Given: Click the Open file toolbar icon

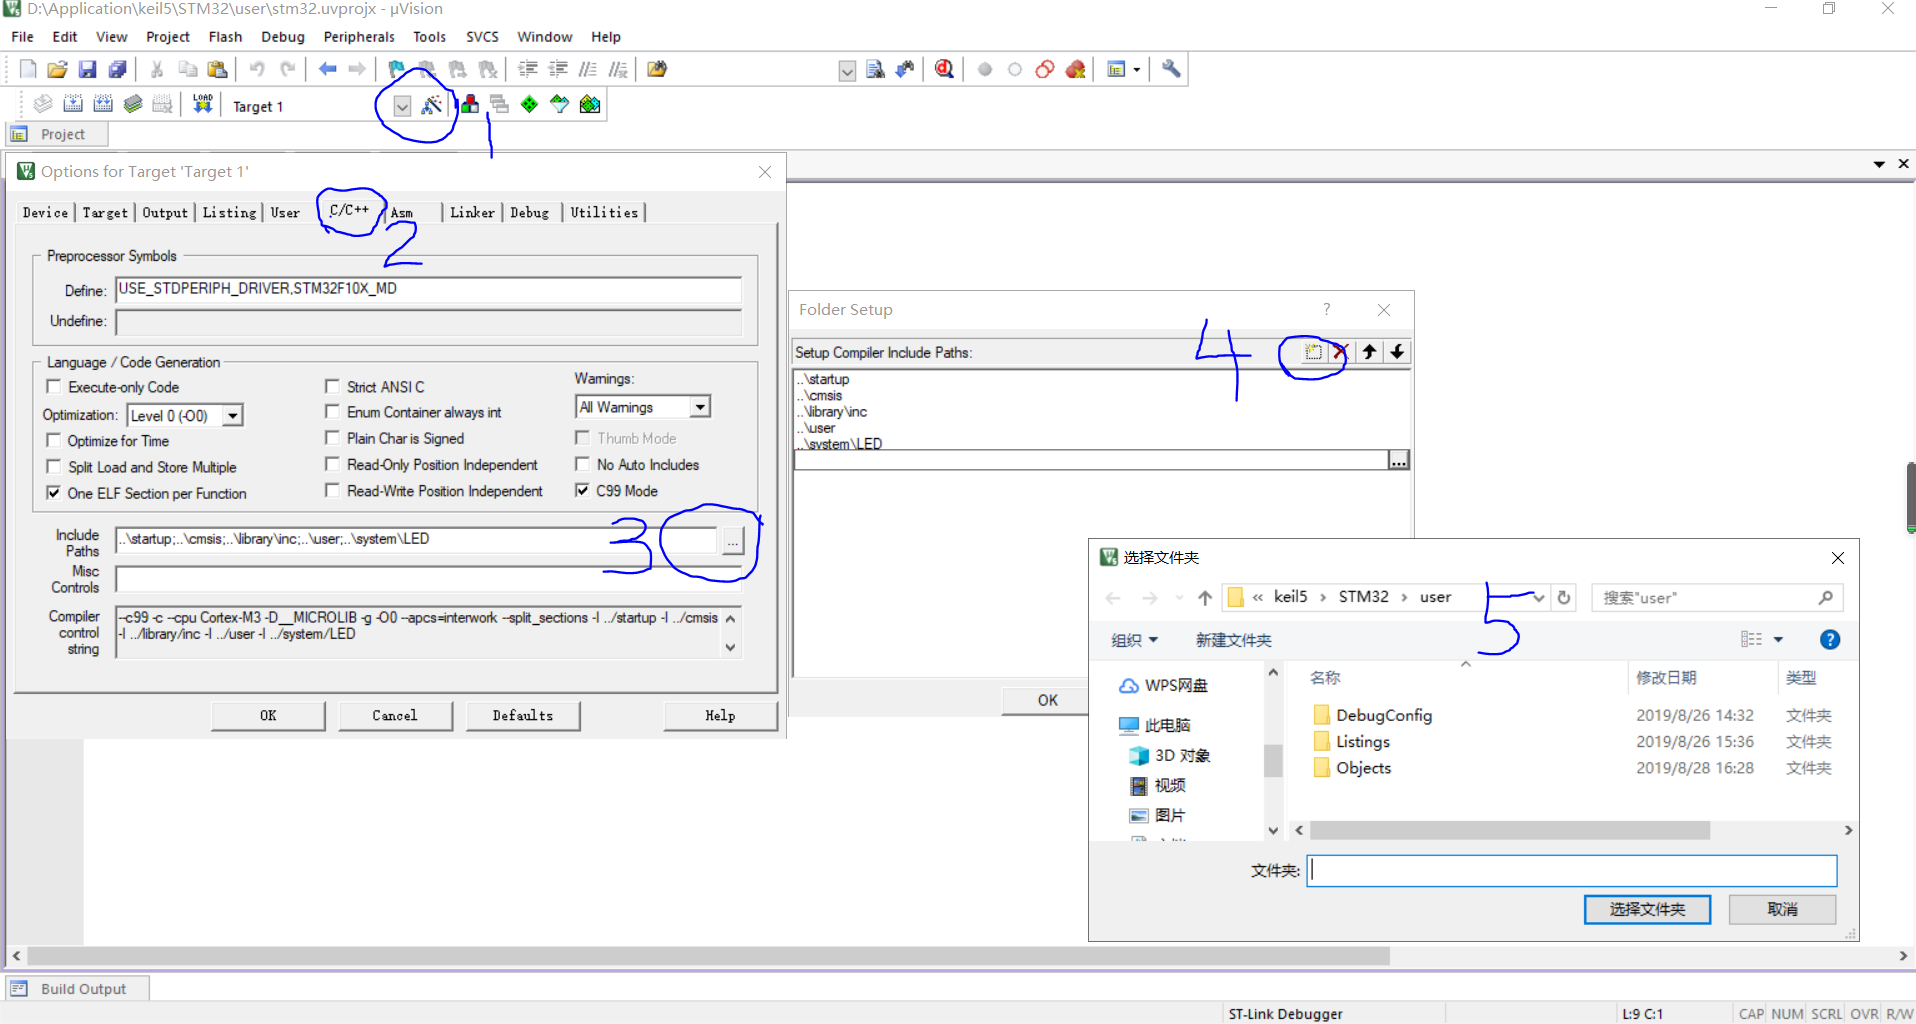Looking at the screenshot, I should coord(58,69).
